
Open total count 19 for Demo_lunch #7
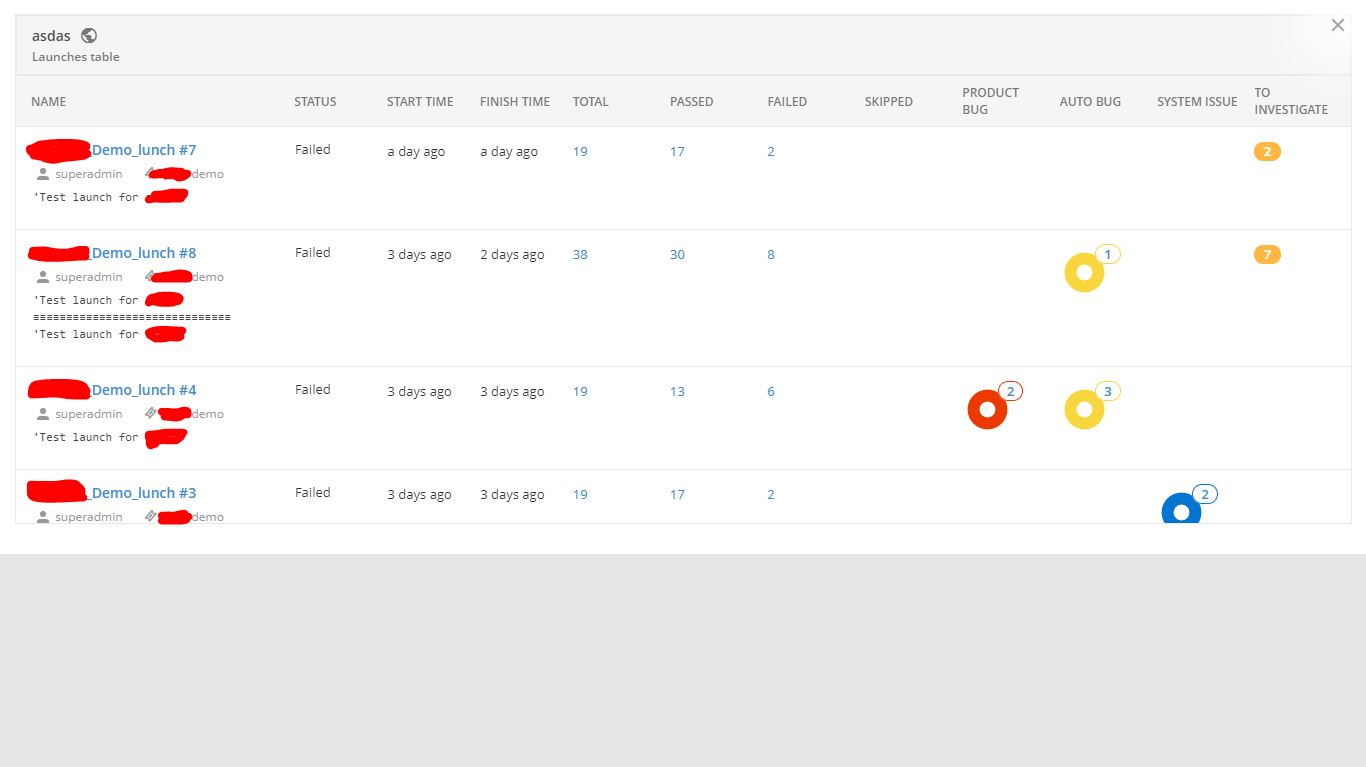click(580, 152)
